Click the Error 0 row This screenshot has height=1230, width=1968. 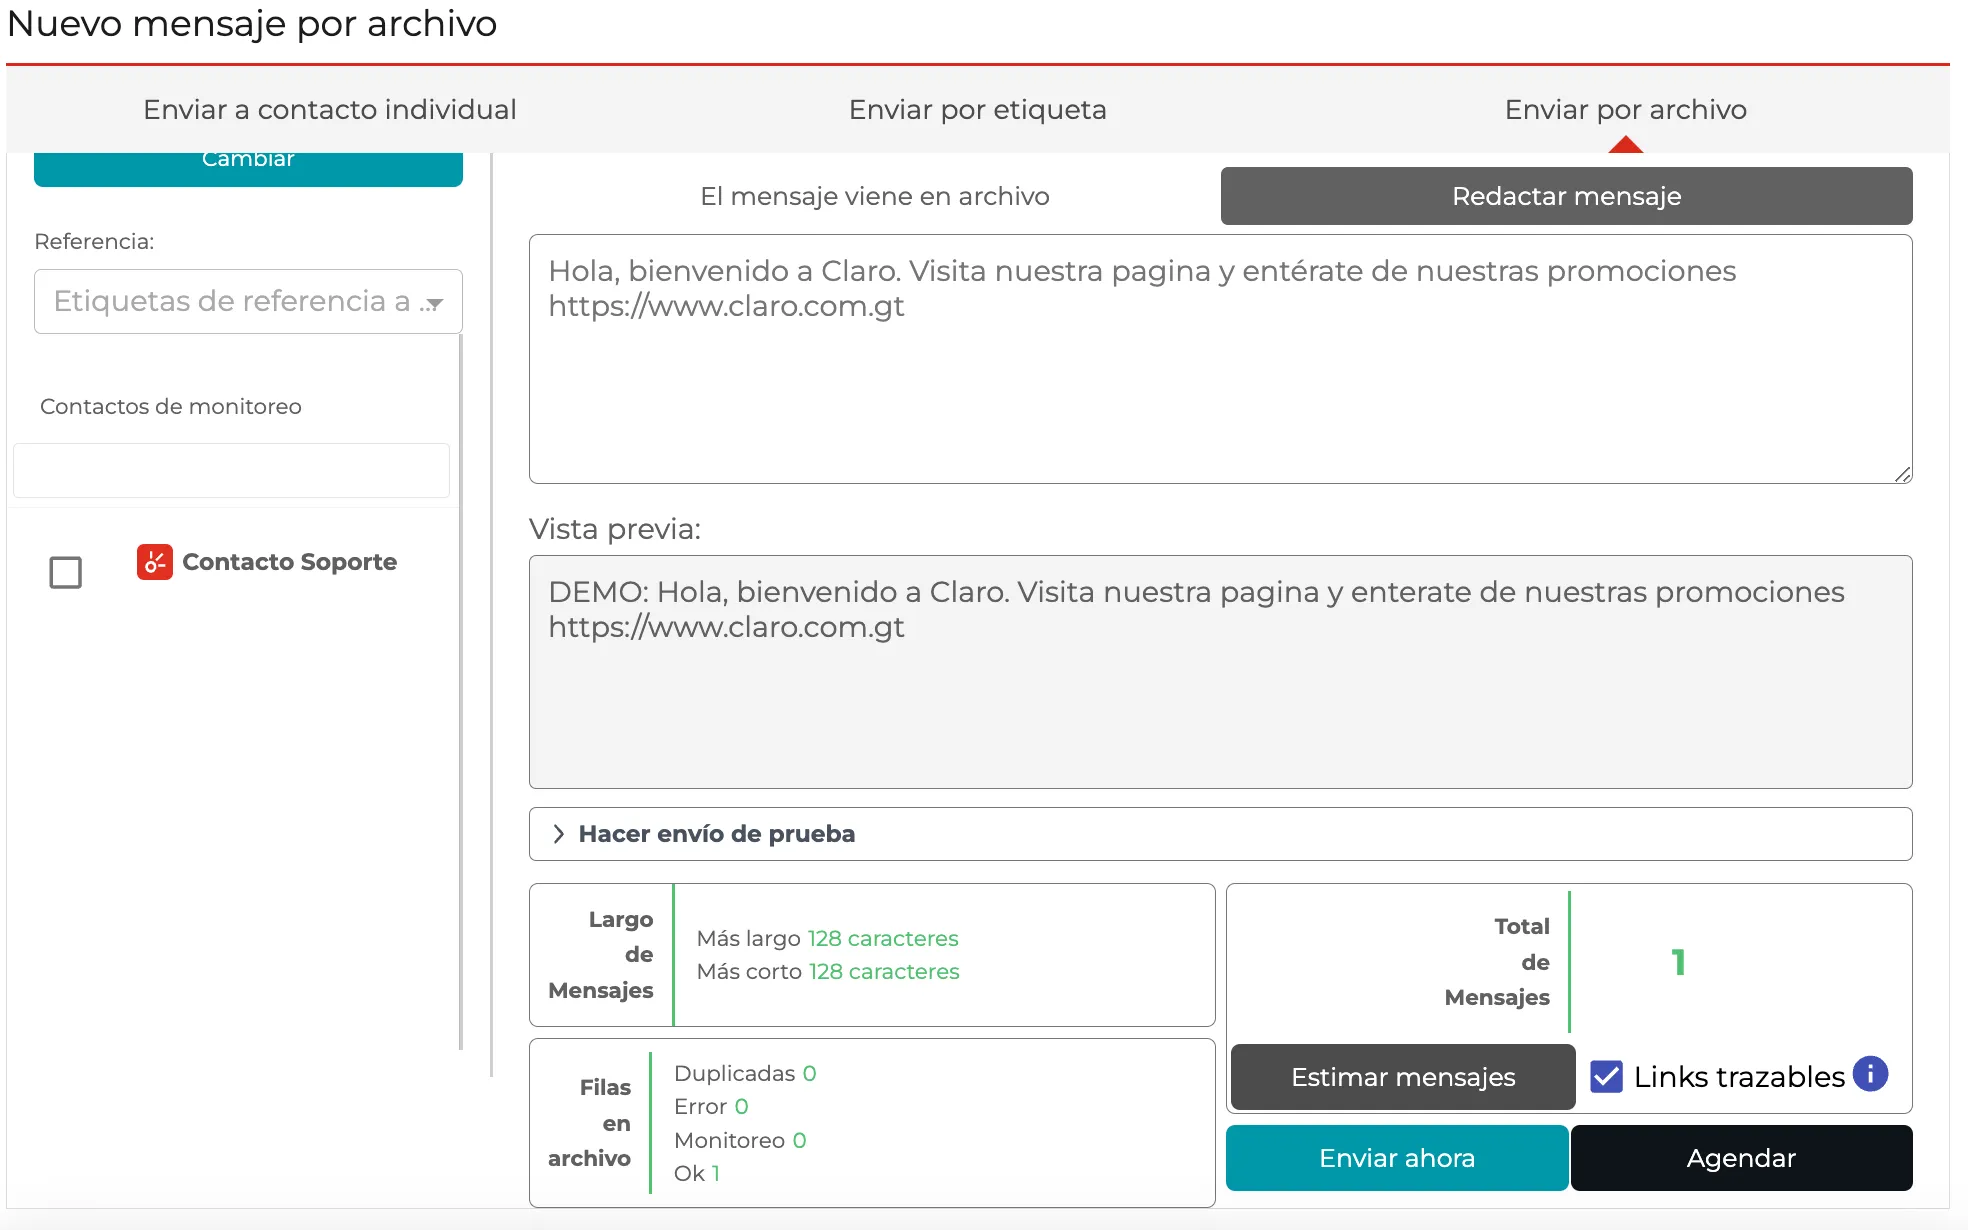(711, 1106)
